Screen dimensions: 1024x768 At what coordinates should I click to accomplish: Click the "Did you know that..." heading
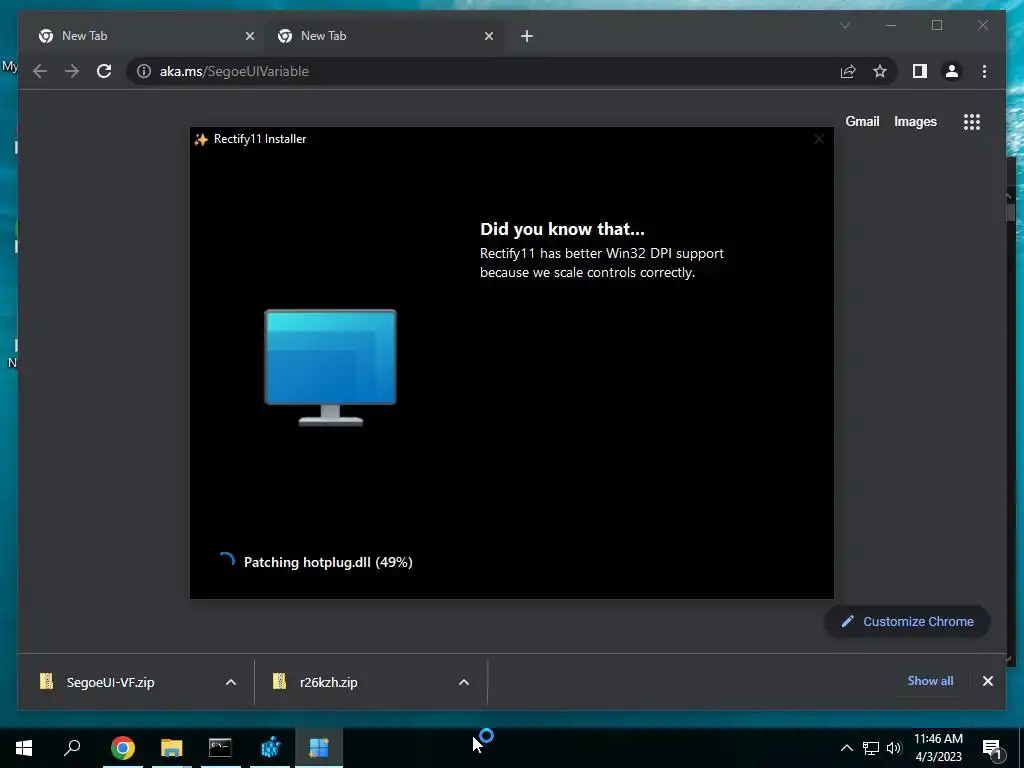pos(562,229)
